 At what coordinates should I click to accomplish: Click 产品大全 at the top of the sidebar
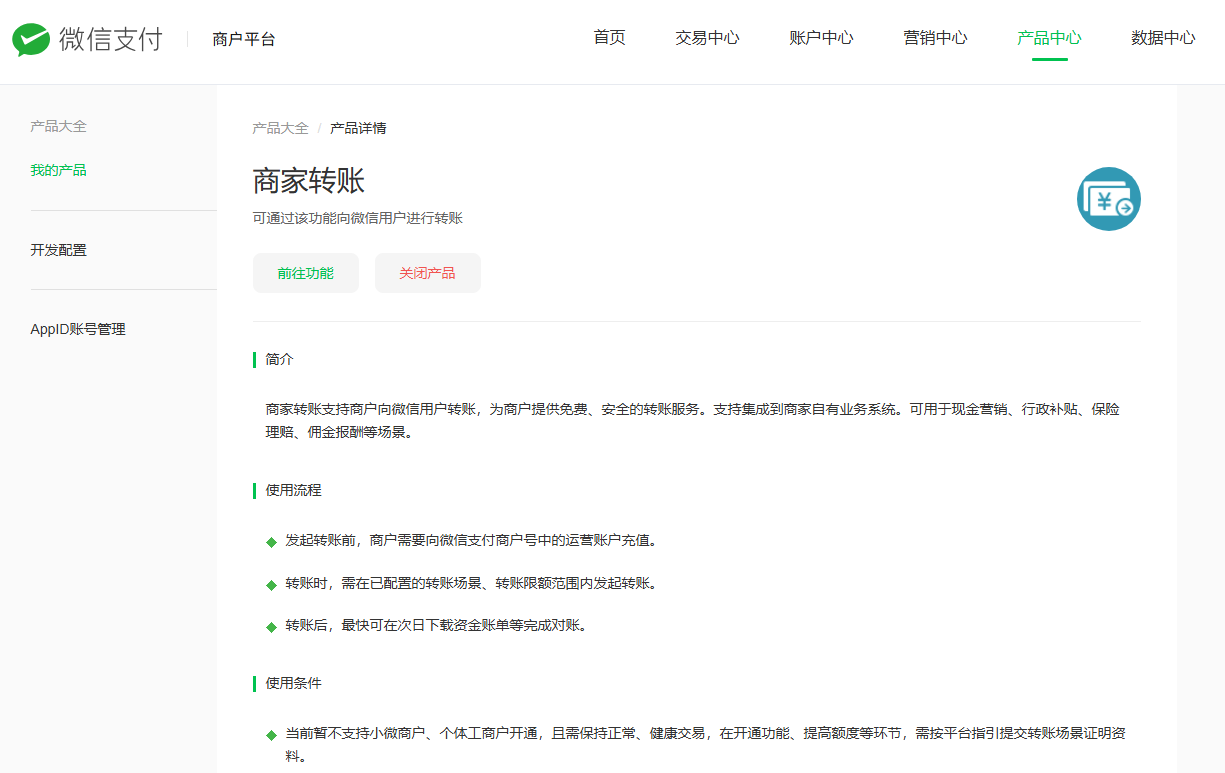58,125
